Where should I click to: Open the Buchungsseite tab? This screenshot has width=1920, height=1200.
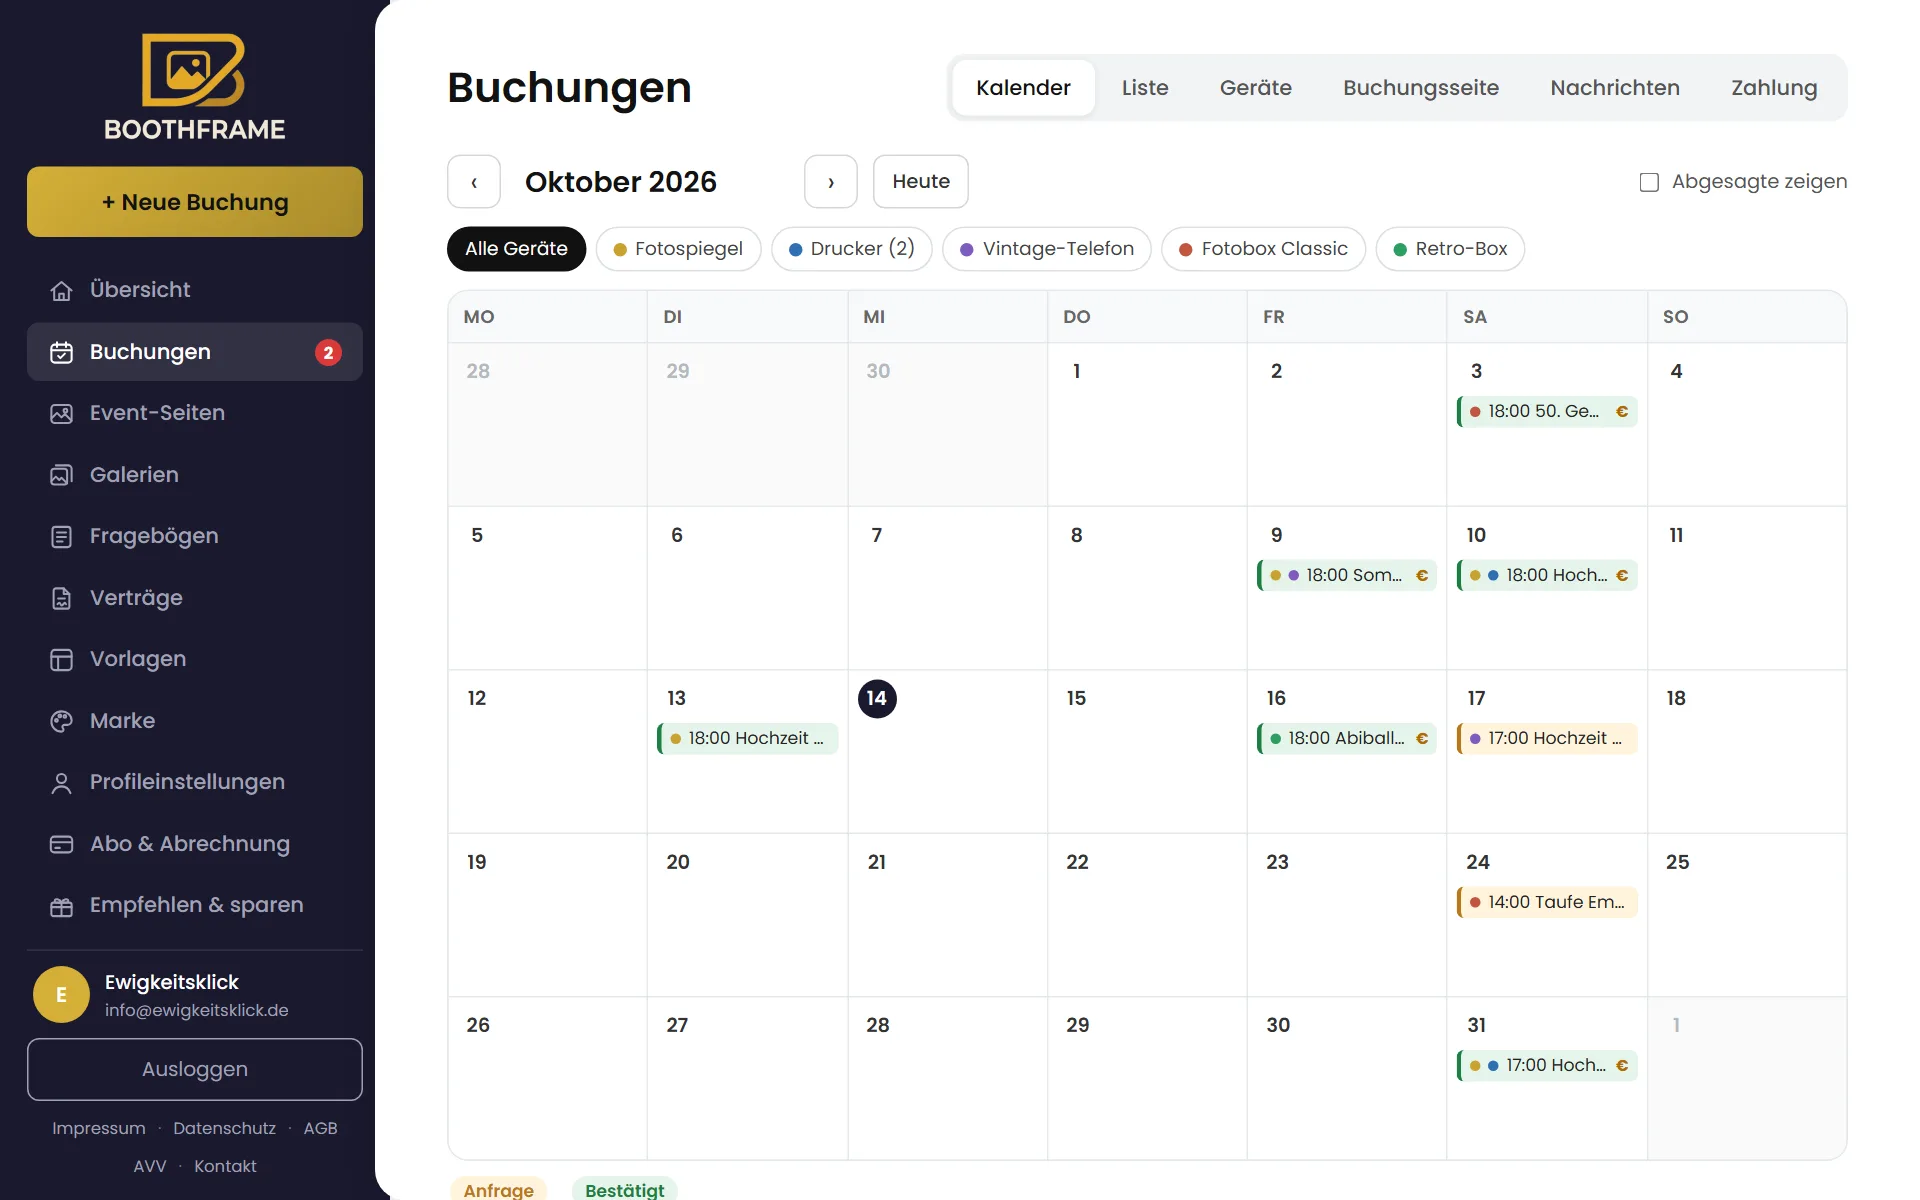1421,88
